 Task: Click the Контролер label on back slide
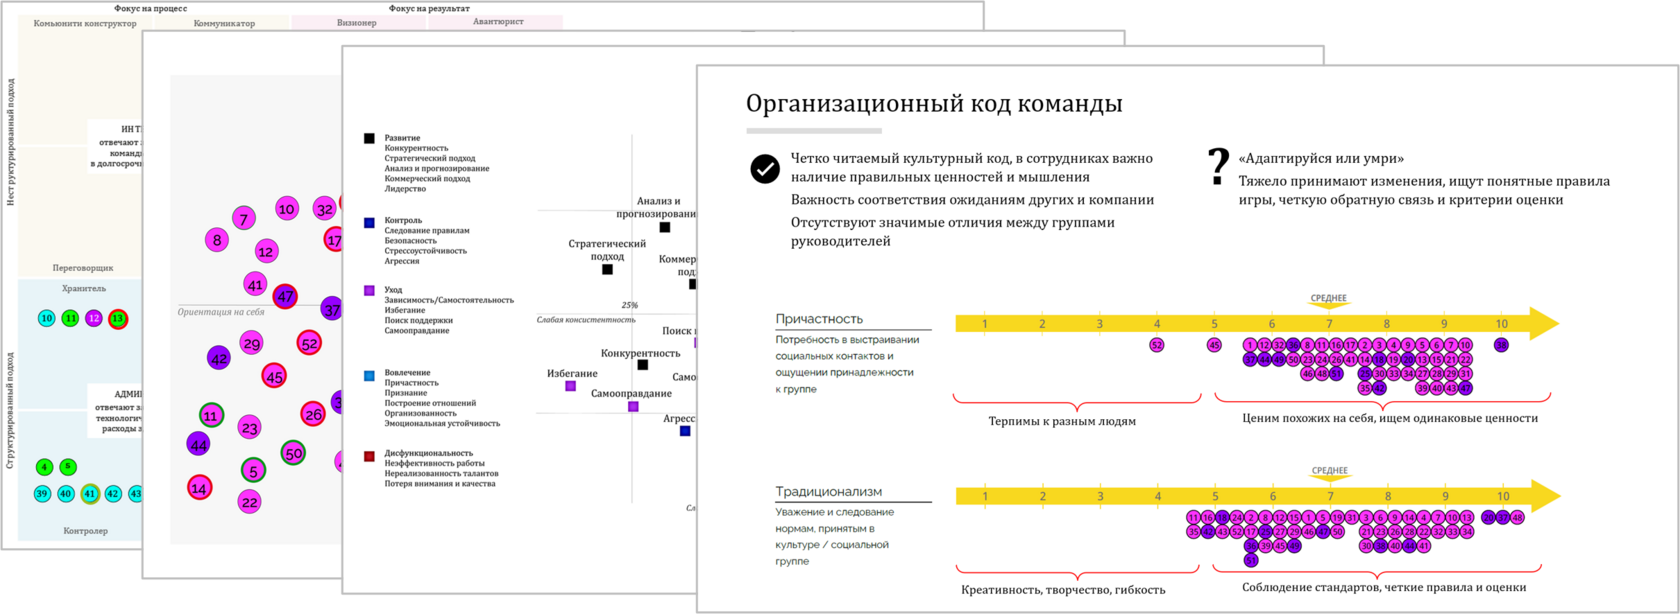(85, 531)
